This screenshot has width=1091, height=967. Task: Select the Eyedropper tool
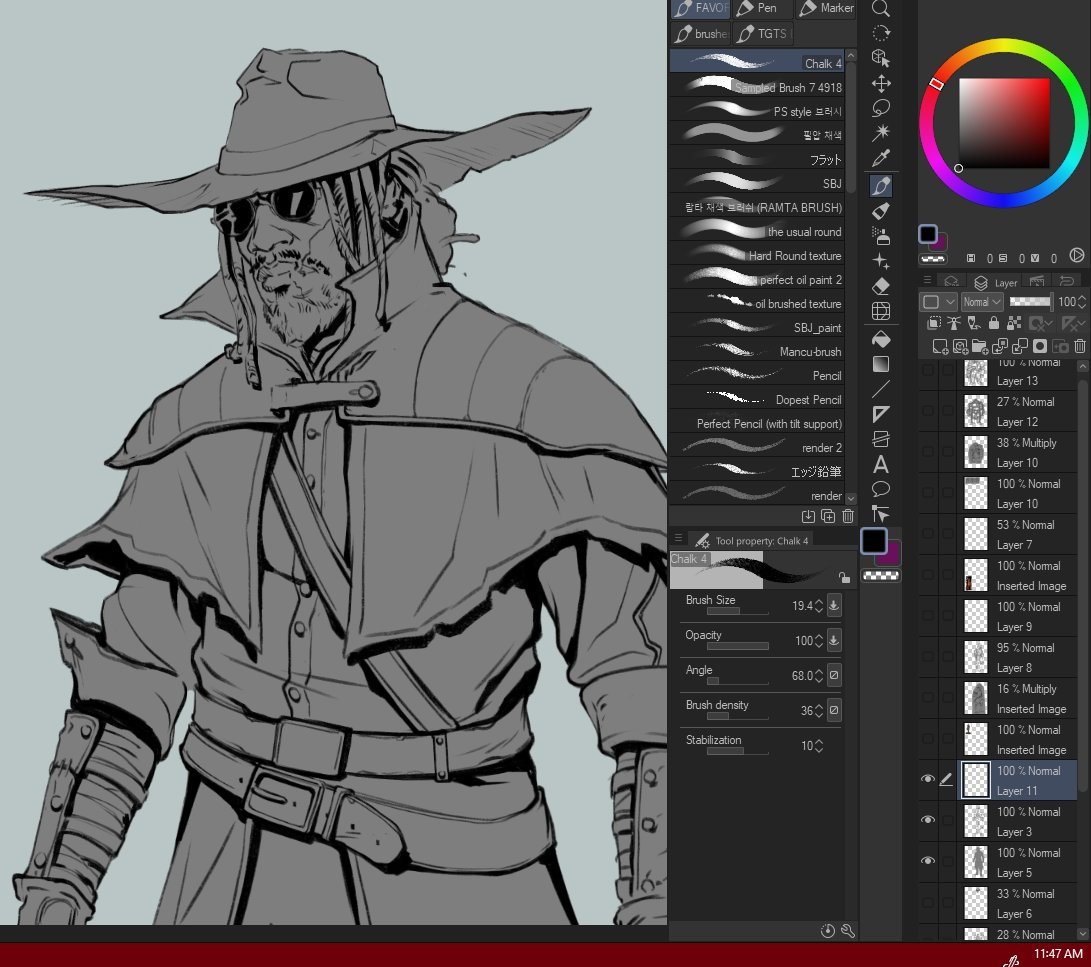pyautogui.click(x=881, y=159)
